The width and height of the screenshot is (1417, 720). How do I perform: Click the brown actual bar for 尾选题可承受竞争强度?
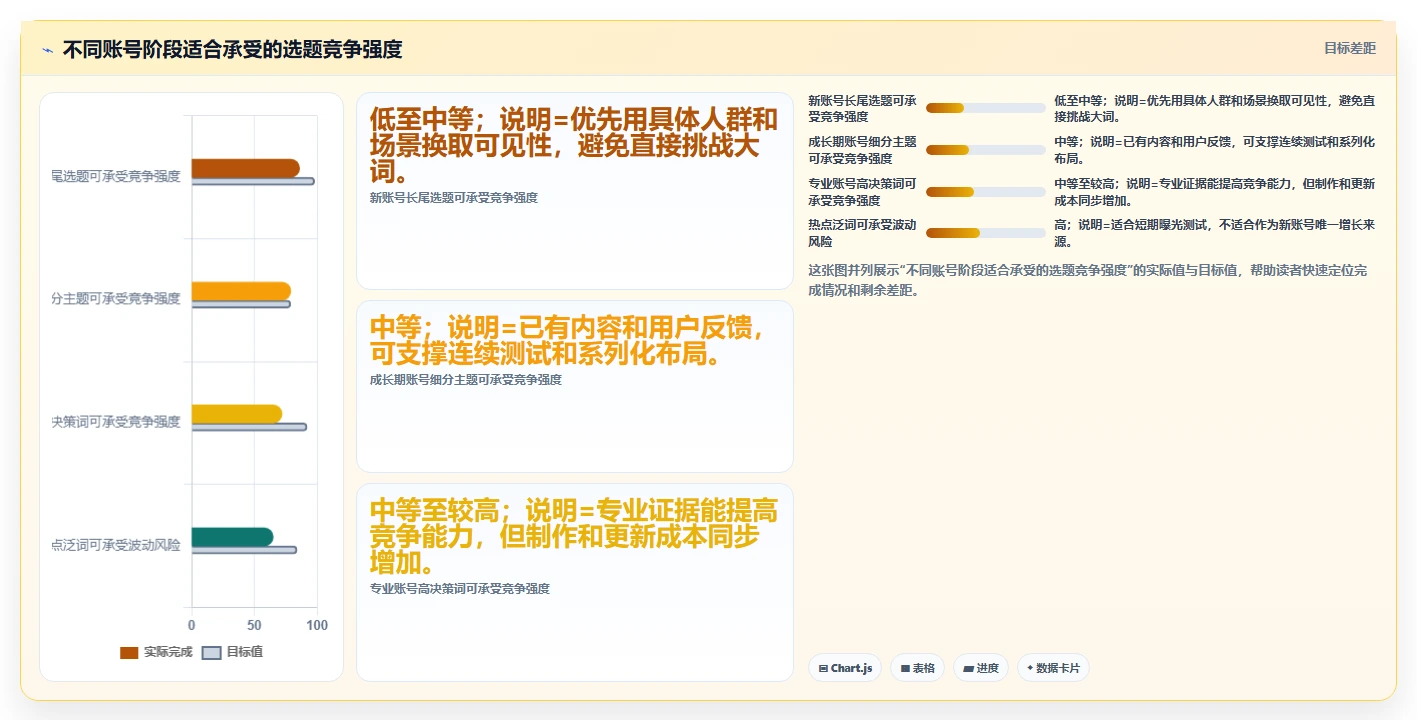pos(245,168)
